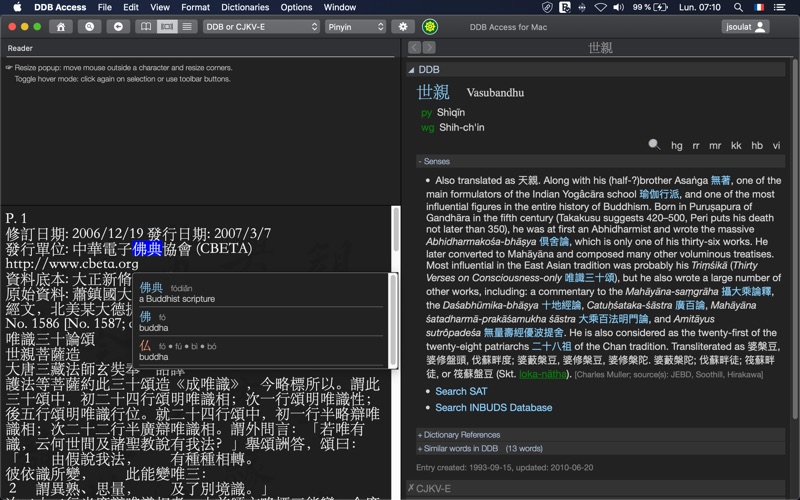Open the DDB or CJKV-E dropdown
The width and height of the screenshot is (800, 500).
[261, 27]
